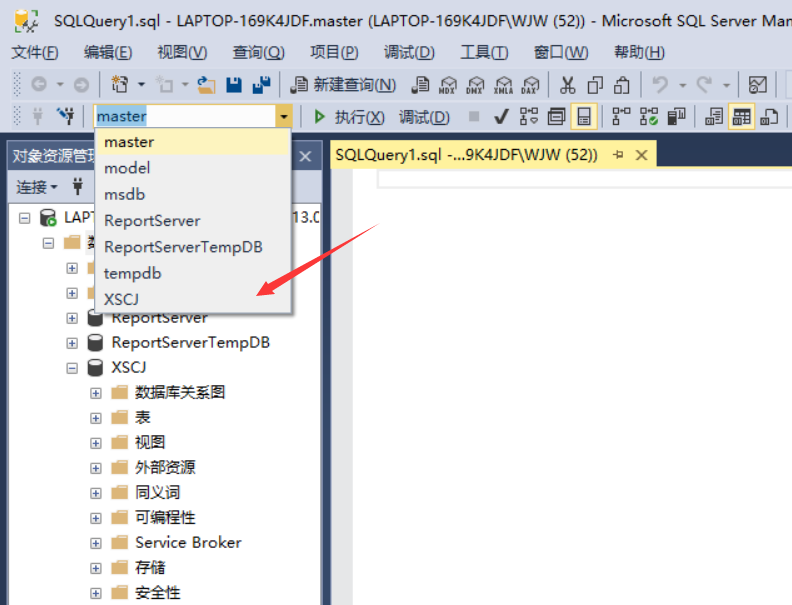Pin the SQLQuery1.sql tab
This screenshot has width=792, height=605.
(618, 155)
